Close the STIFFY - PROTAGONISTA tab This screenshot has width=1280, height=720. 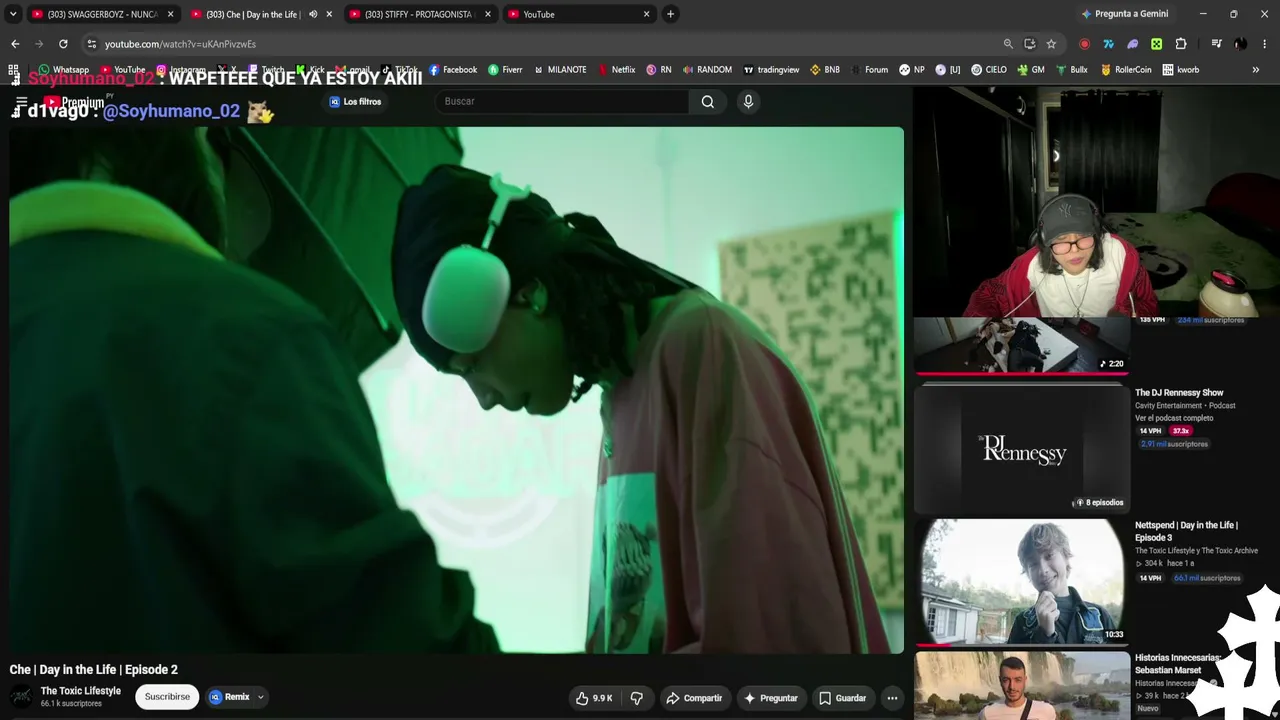pos(488,14)
